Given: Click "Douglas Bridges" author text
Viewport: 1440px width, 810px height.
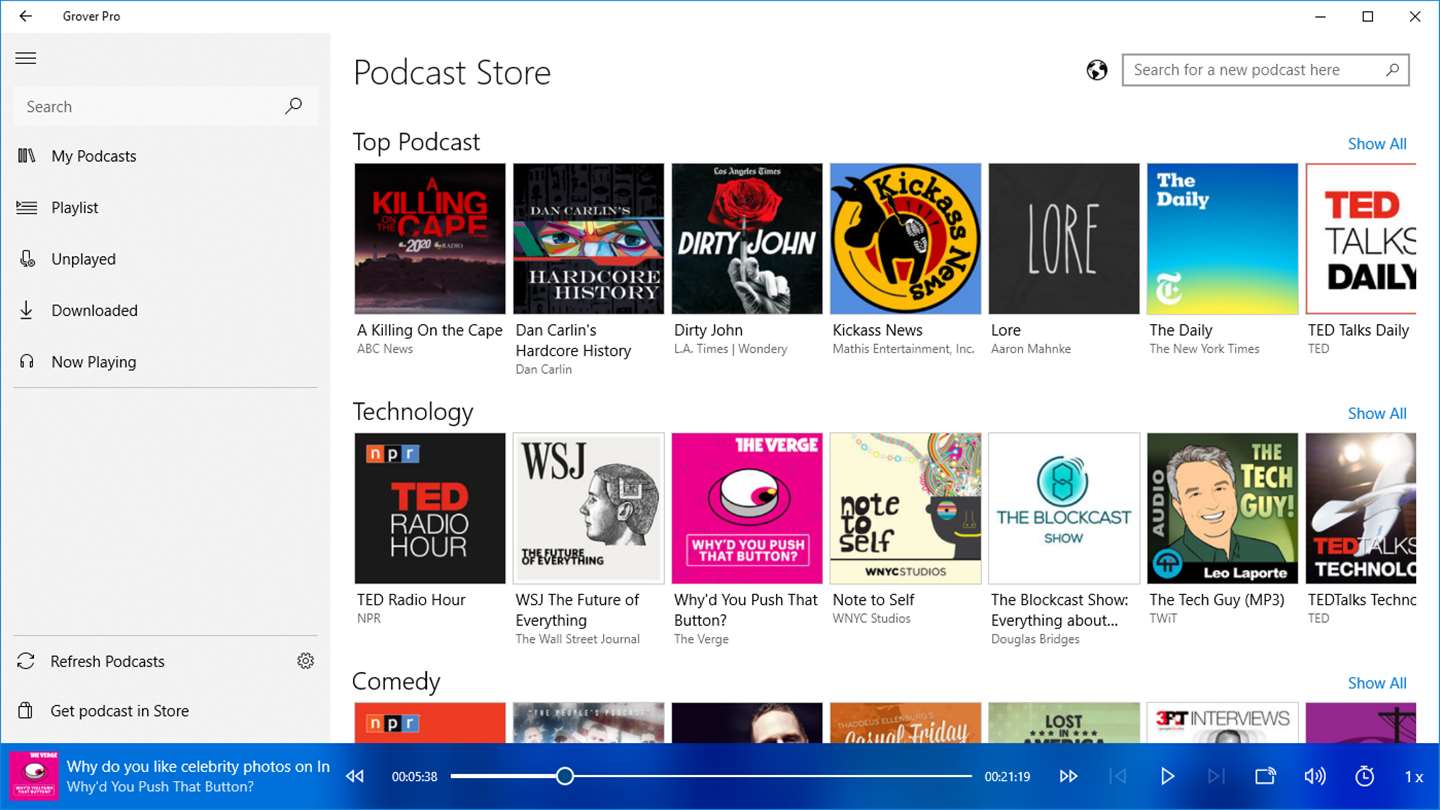Looking at the screenshot, I should (x=1035, y=639).
